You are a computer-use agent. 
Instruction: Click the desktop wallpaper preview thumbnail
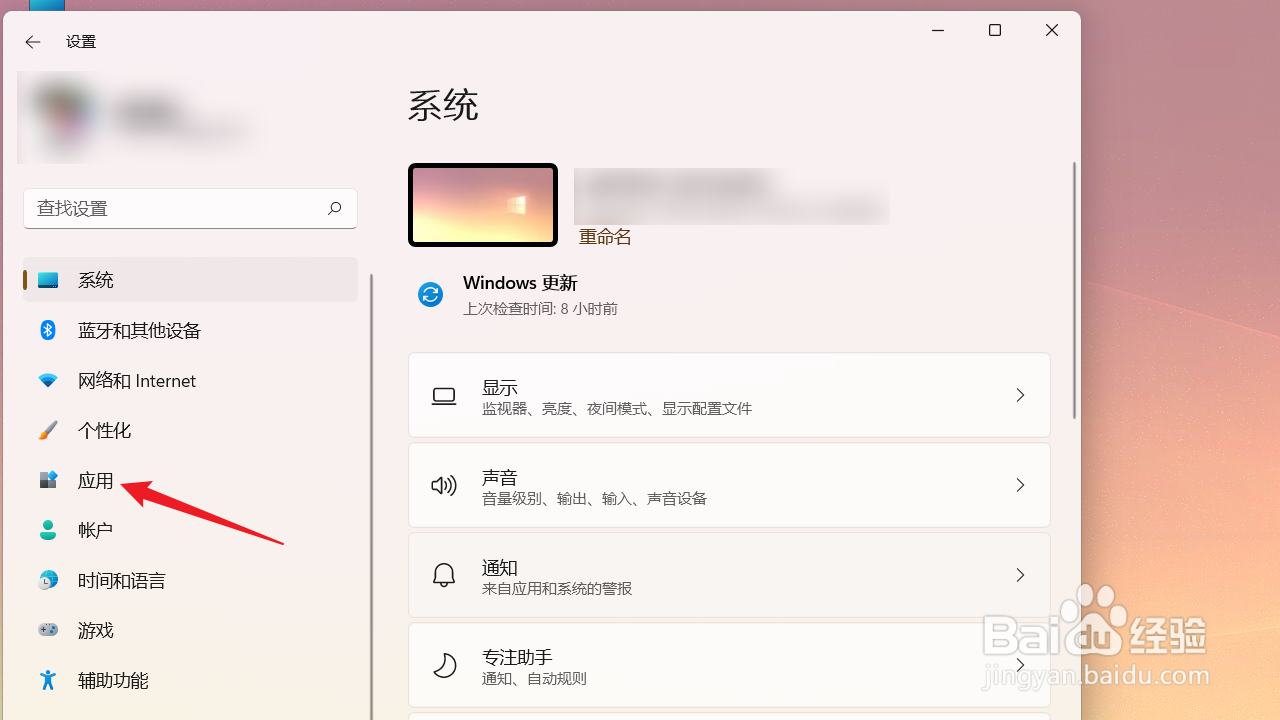click(482, 204)
